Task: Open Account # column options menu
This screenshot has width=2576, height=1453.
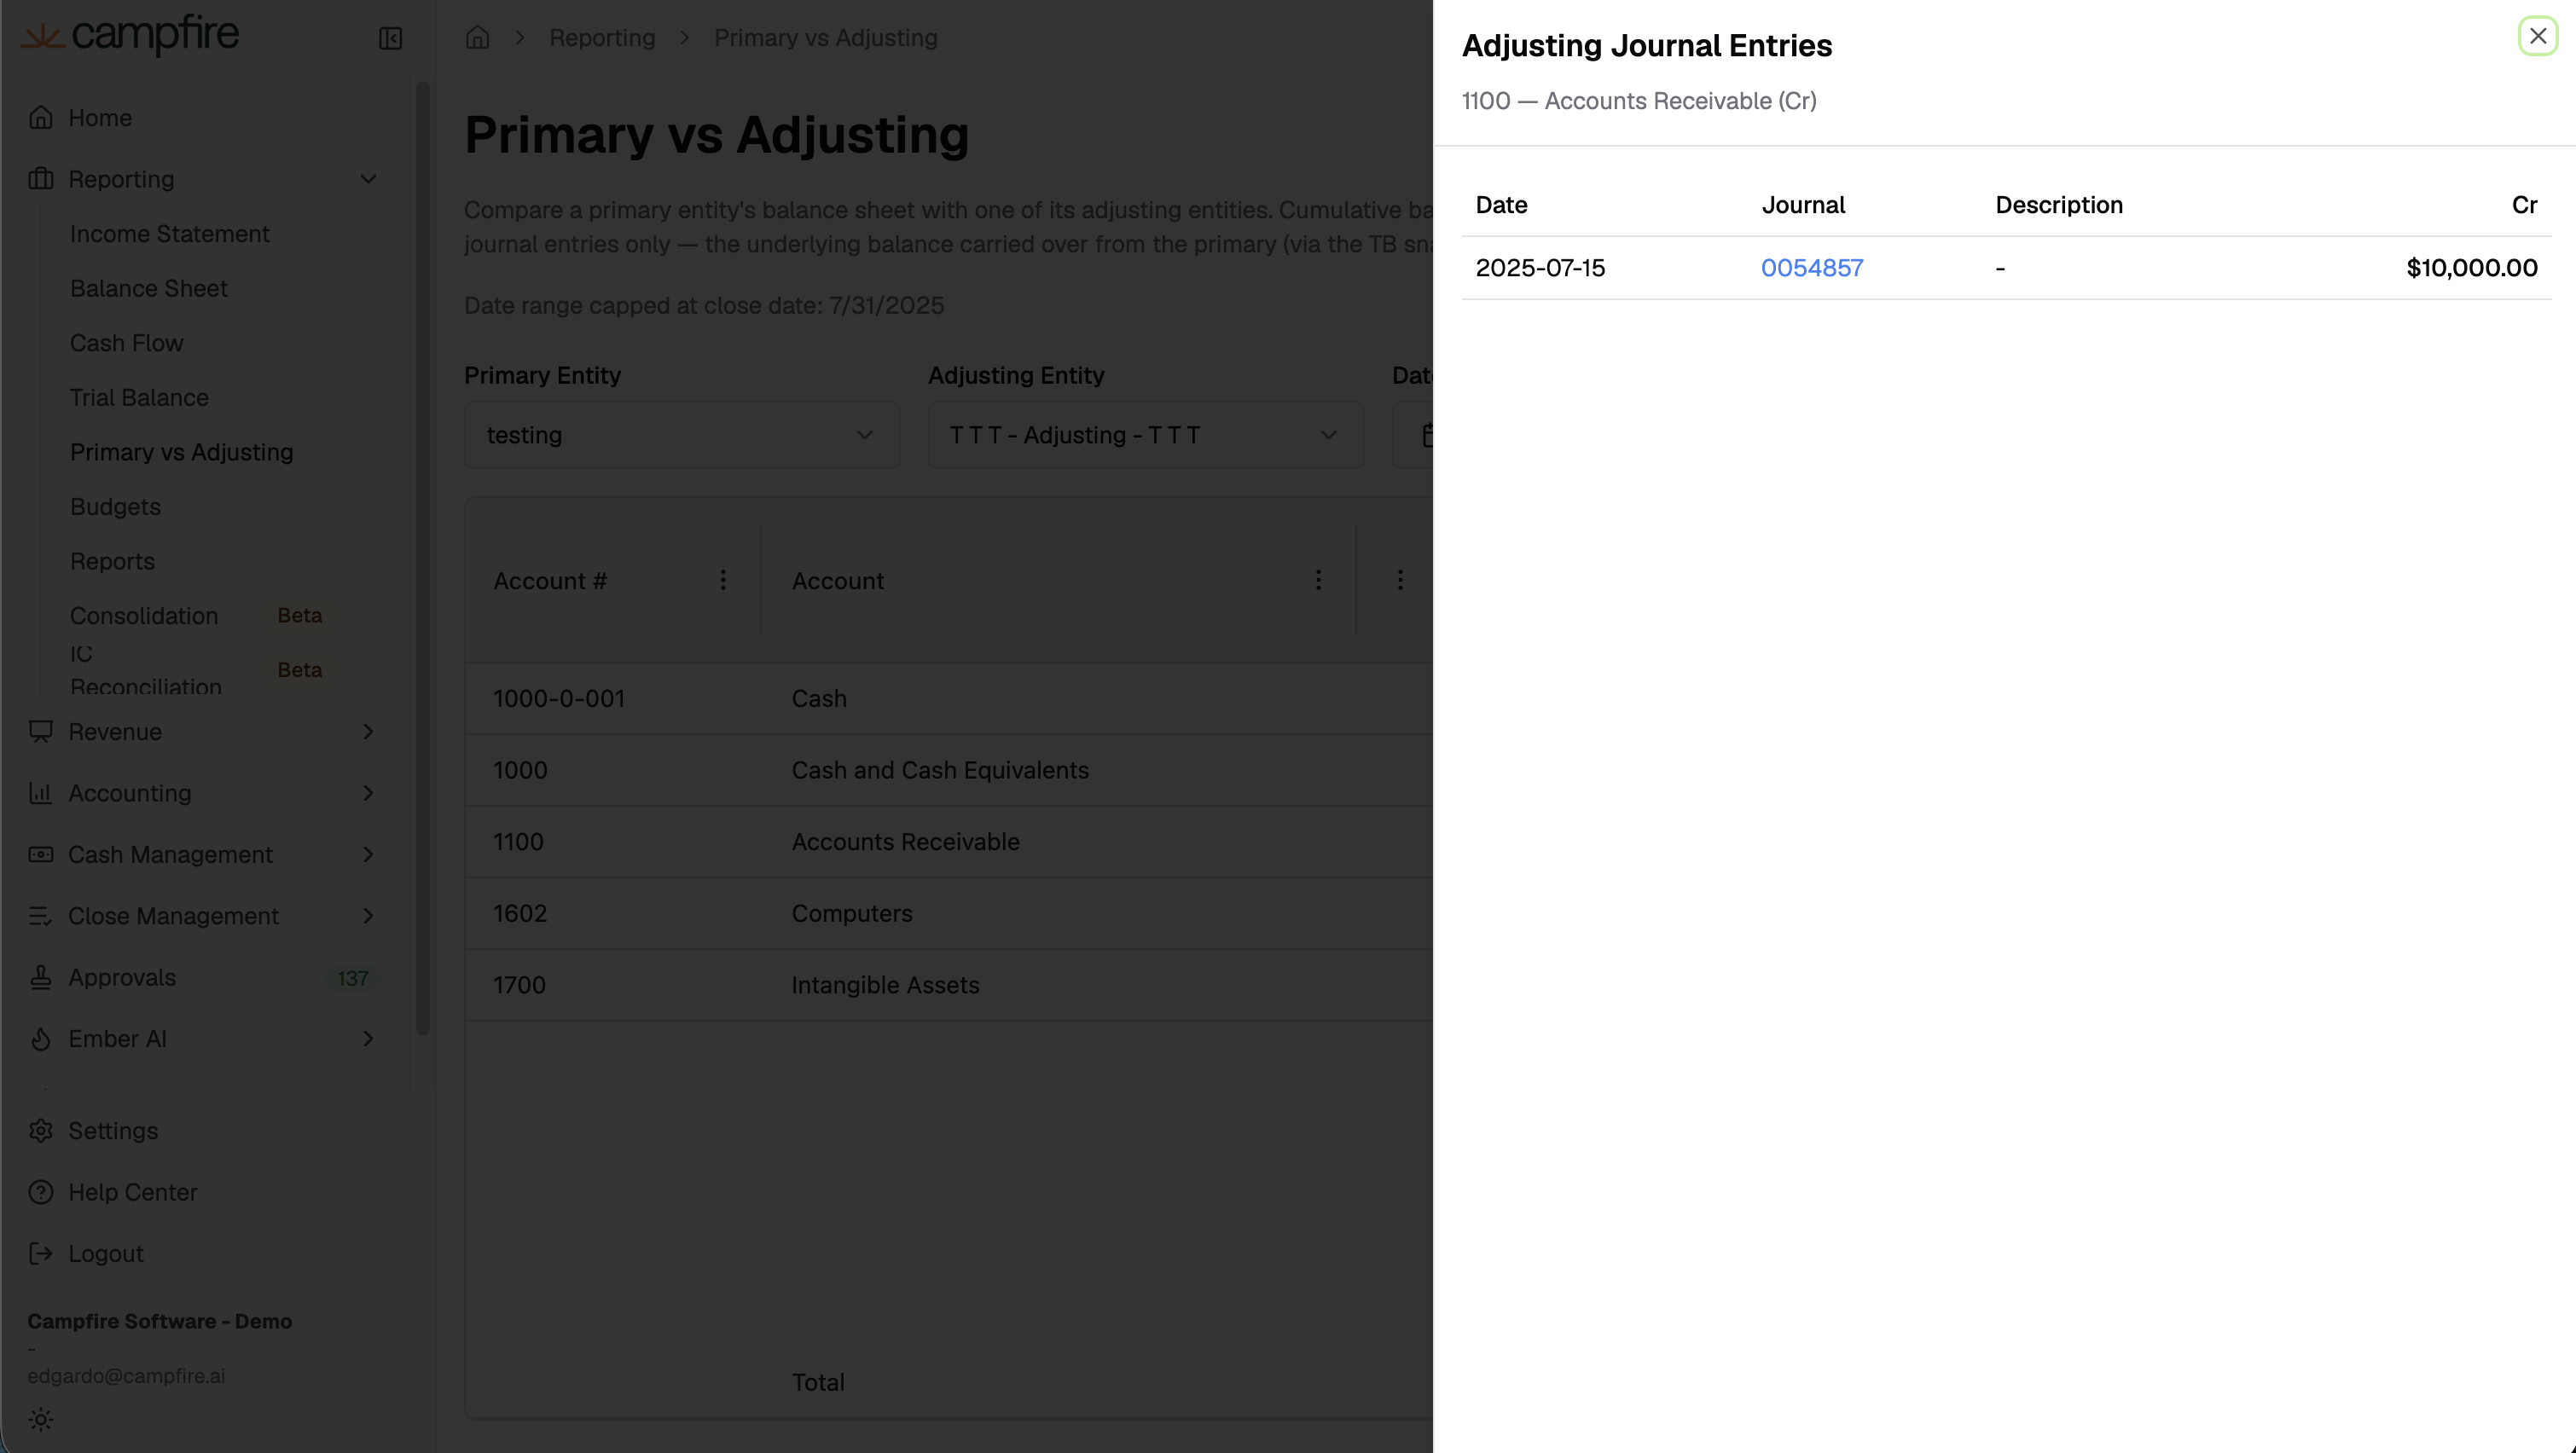Action: point(723,580)
